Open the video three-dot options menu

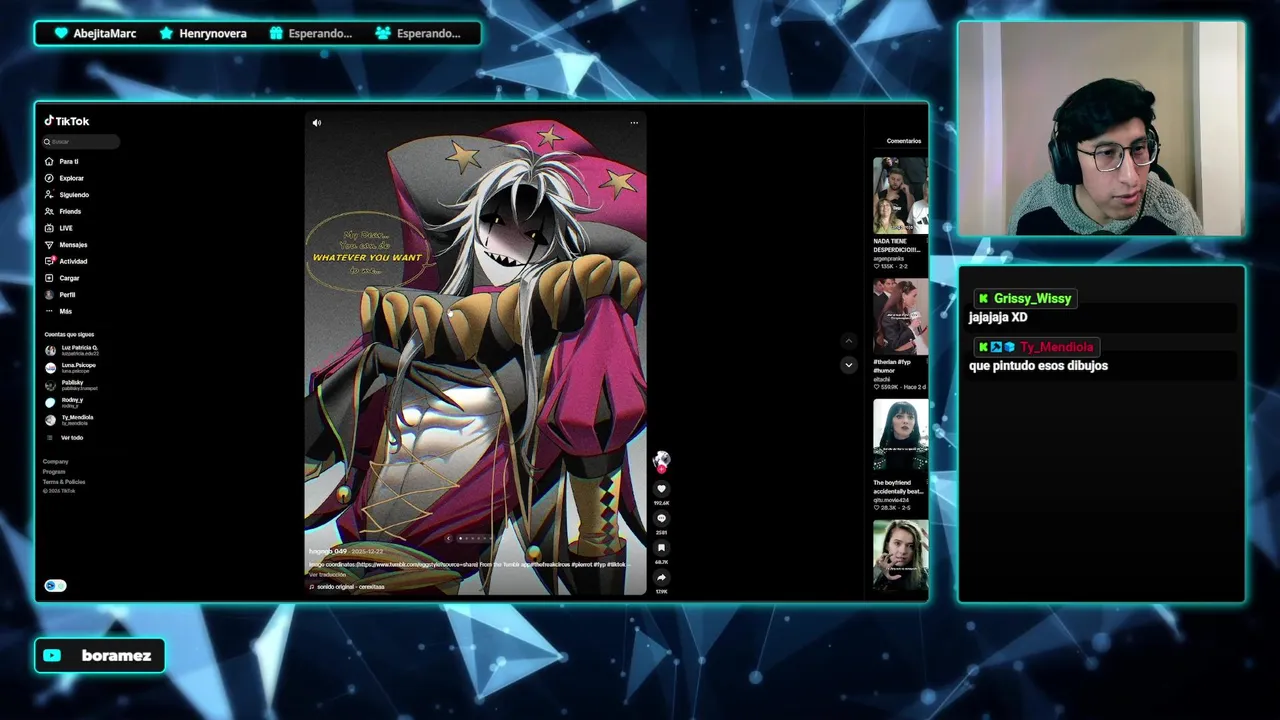point(634,123)
